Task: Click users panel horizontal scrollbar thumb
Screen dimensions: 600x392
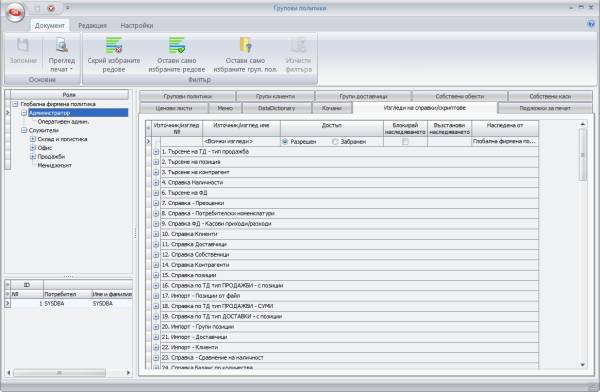Action: (x=59, y=372)
